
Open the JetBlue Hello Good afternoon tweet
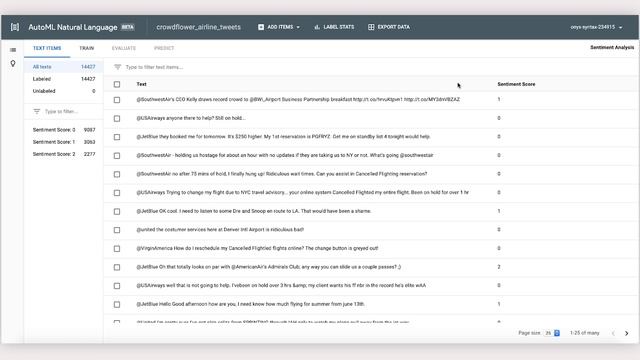point(251,304)
